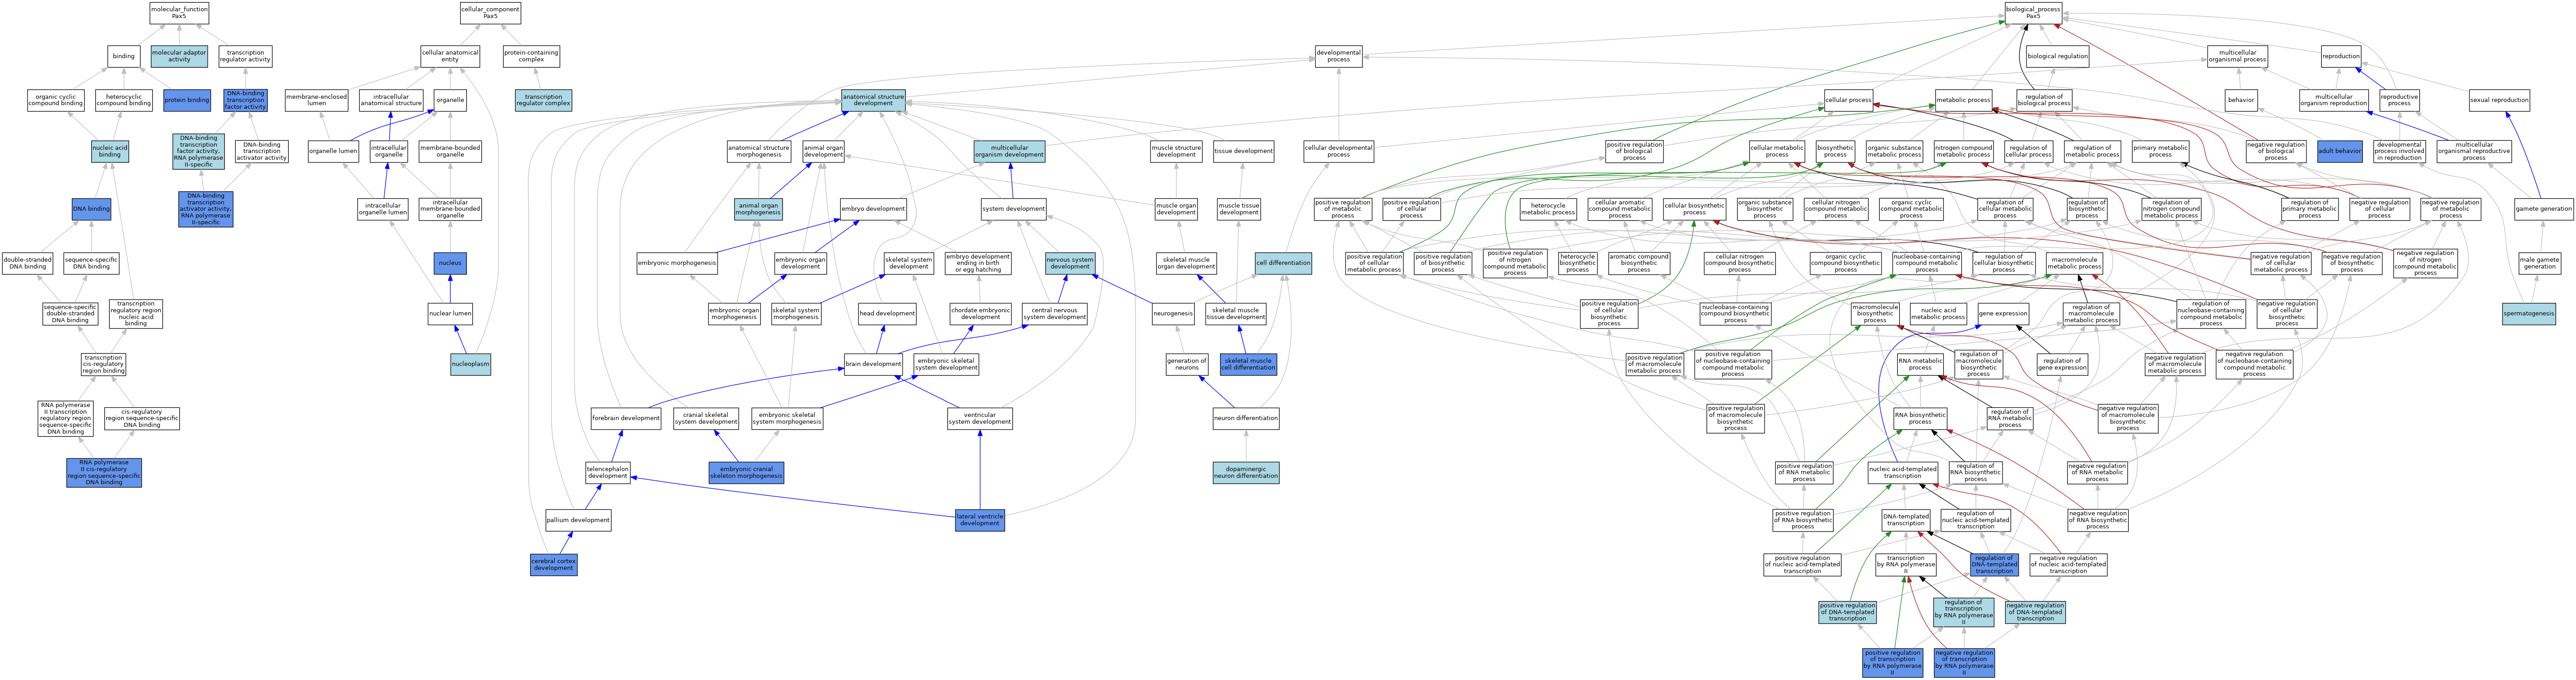Click the 'developmental process' node

1338,56
